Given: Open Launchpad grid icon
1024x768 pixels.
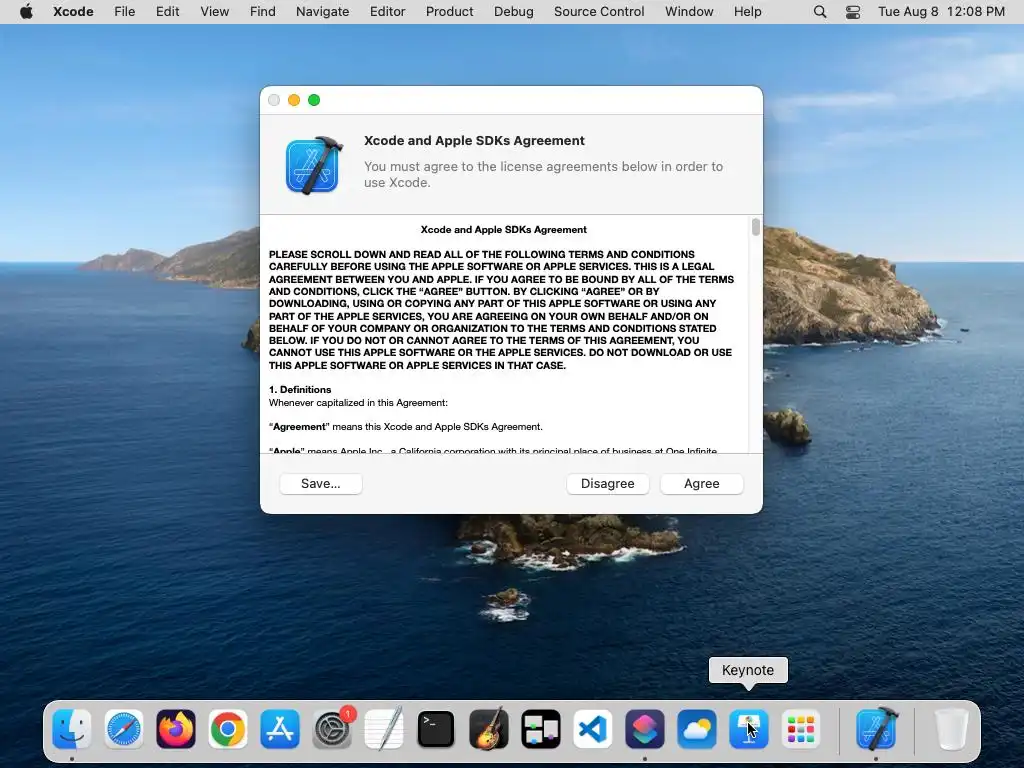Looking at the screenshot, I should 801,729.
